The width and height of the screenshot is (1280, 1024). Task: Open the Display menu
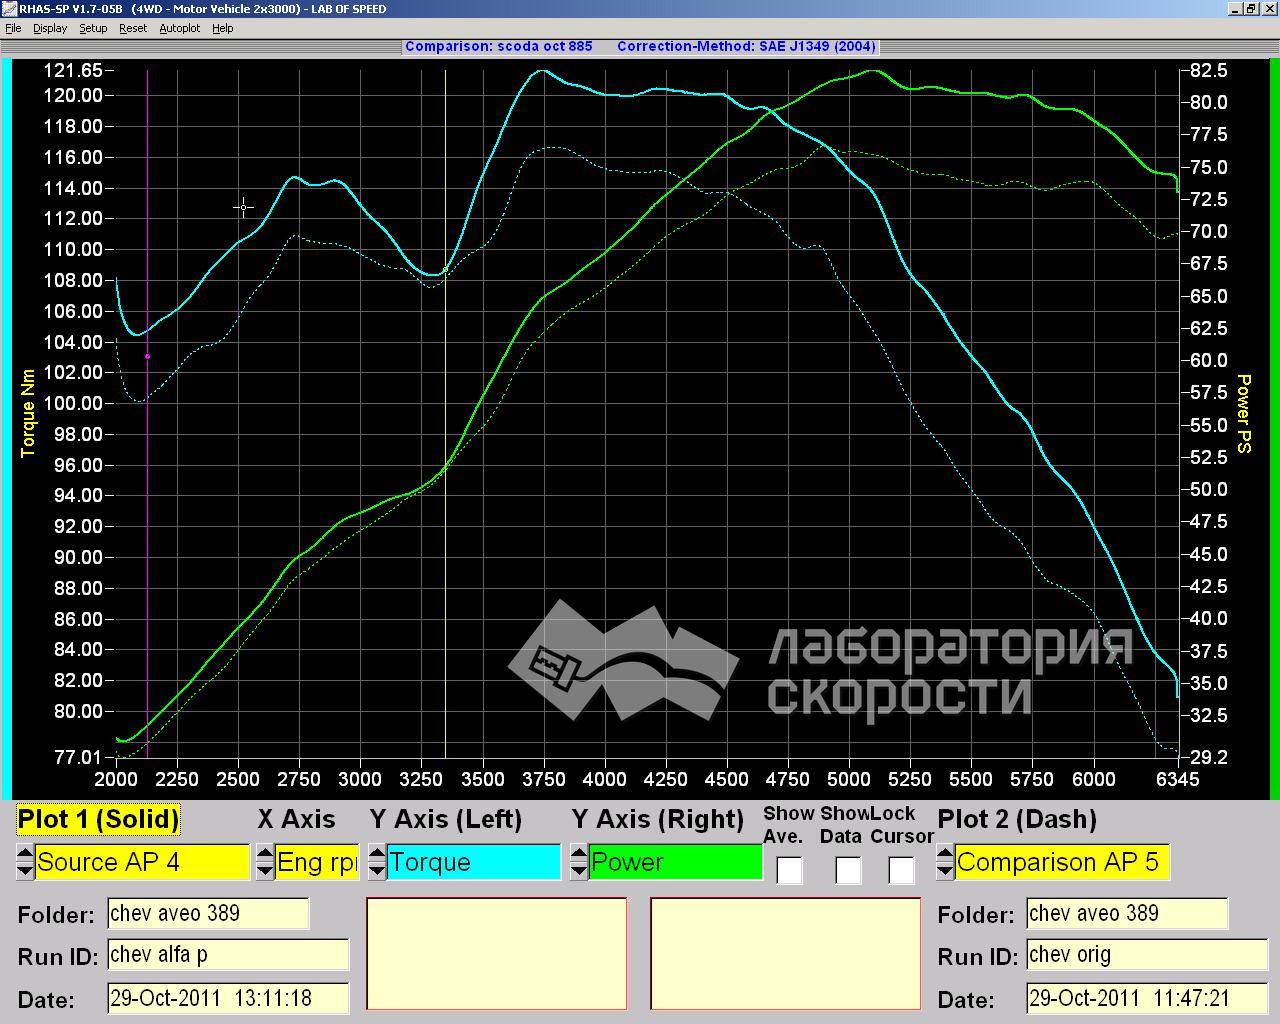50,28
